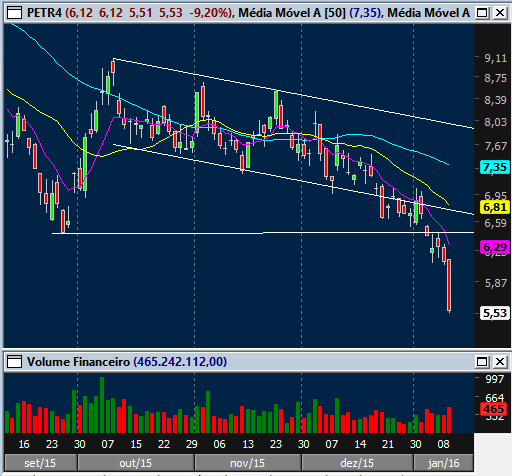Screen dimensions: 512x476
Task: Click the Volume Financeiro title text
Action: pyautogui.click(x=78, y=362)
